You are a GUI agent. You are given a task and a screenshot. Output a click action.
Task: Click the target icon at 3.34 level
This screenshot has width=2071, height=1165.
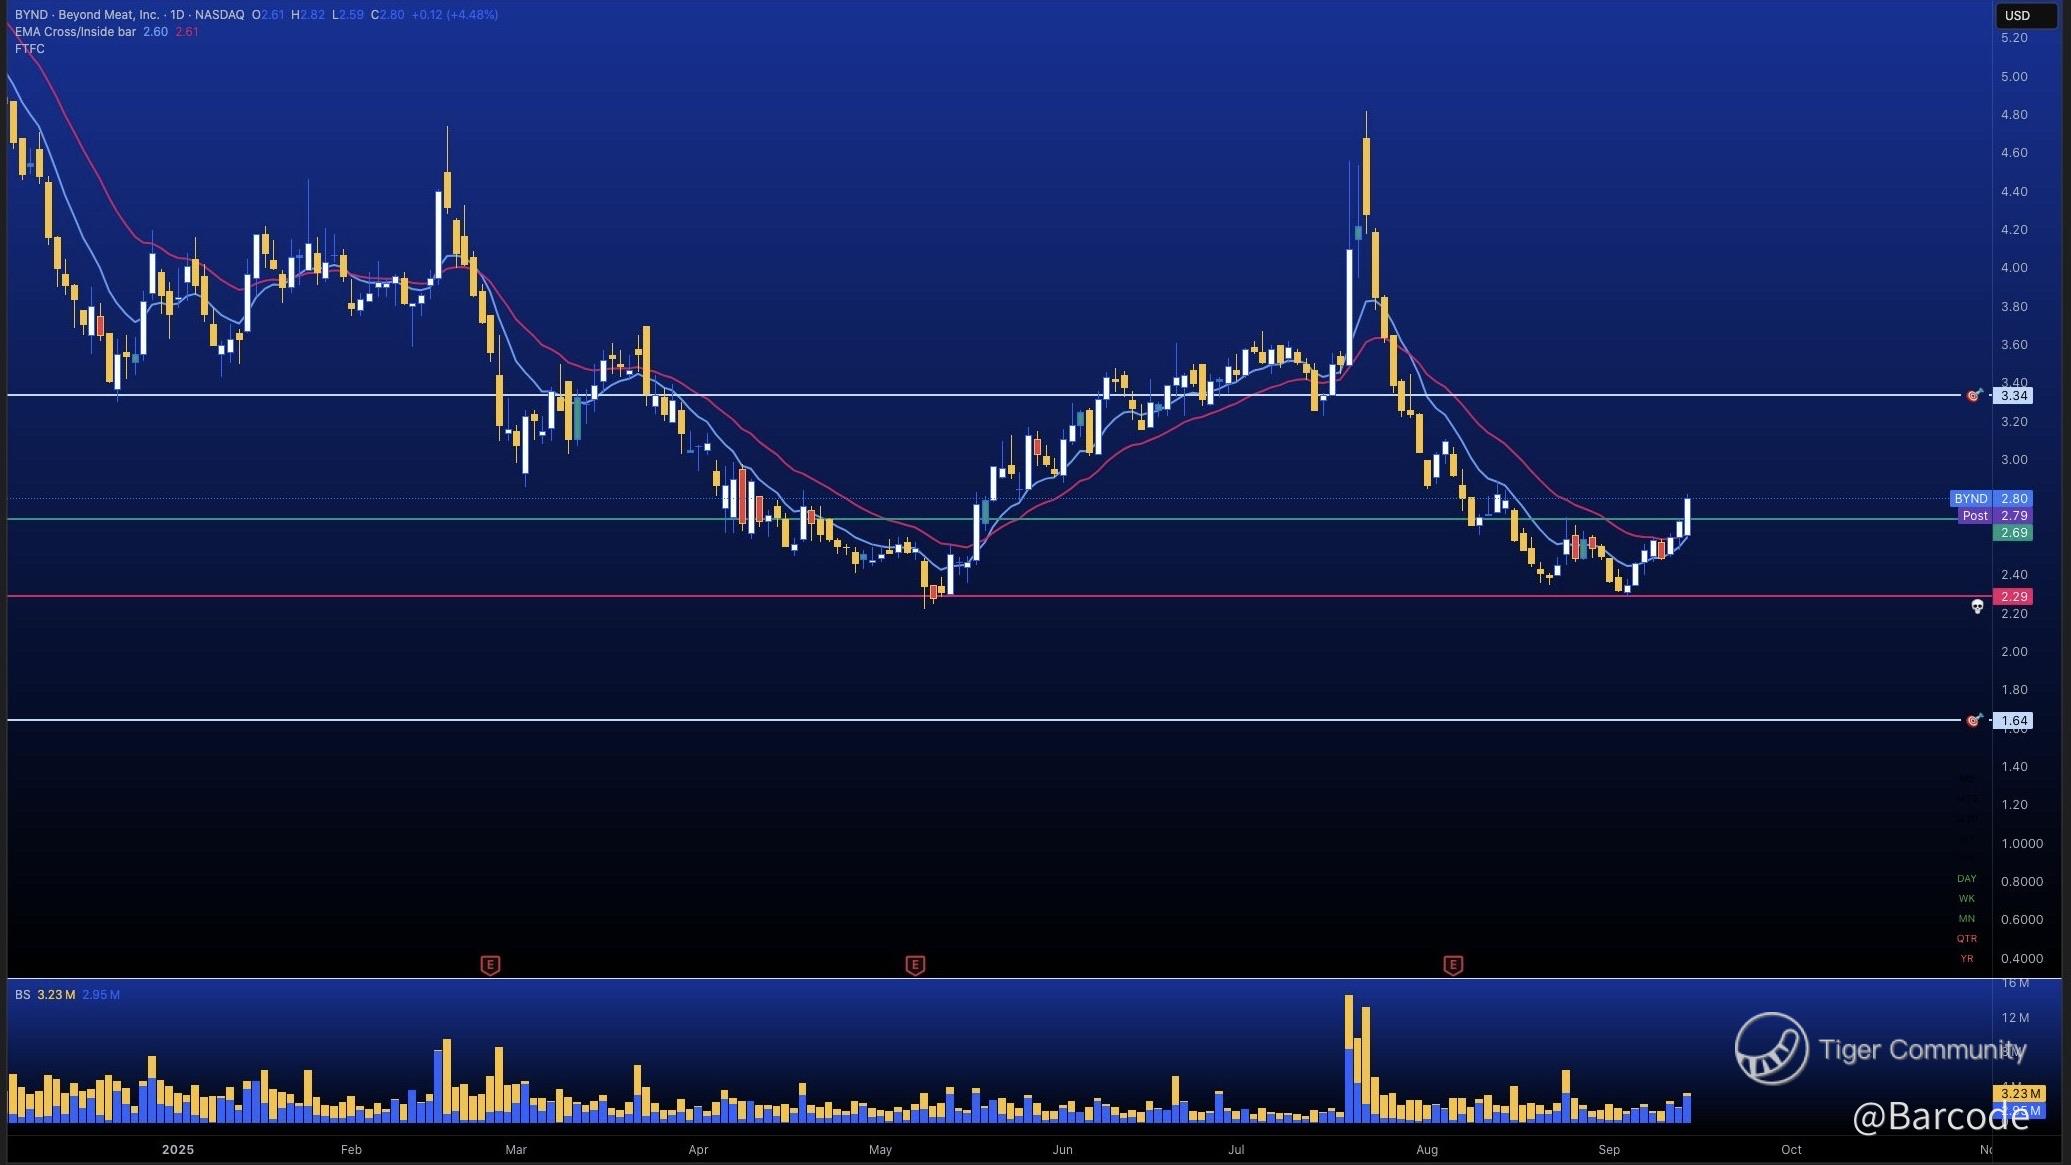click(x=1974, y=396)
